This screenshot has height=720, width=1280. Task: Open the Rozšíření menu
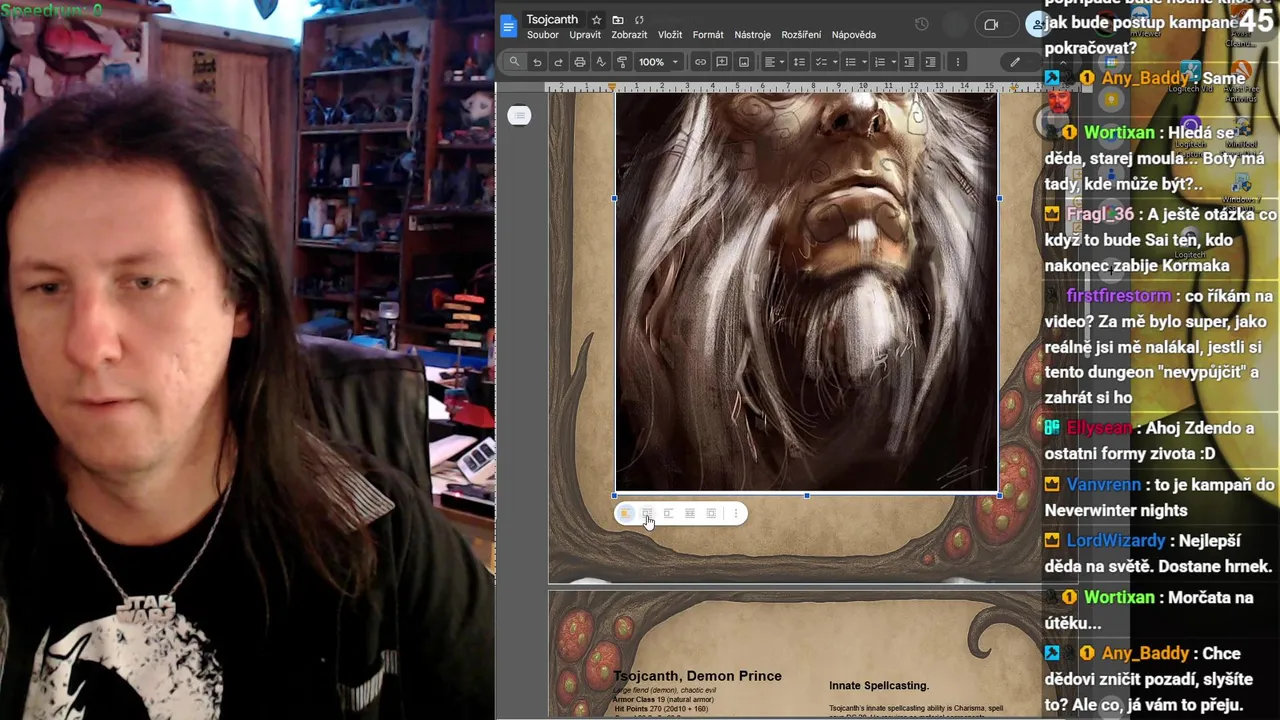(801, 35)
